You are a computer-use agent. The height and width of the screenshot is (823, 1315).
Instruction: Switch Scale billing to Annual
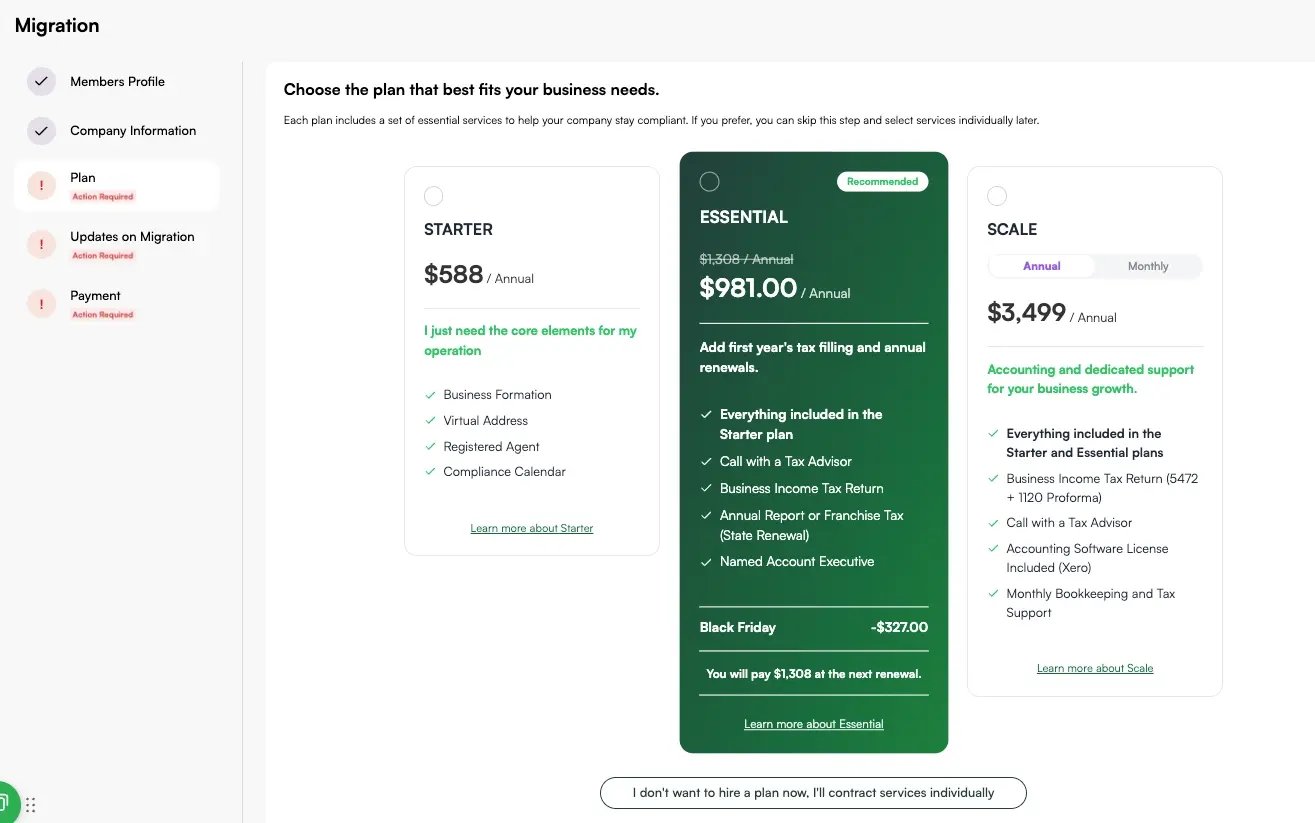[1041, 266]
